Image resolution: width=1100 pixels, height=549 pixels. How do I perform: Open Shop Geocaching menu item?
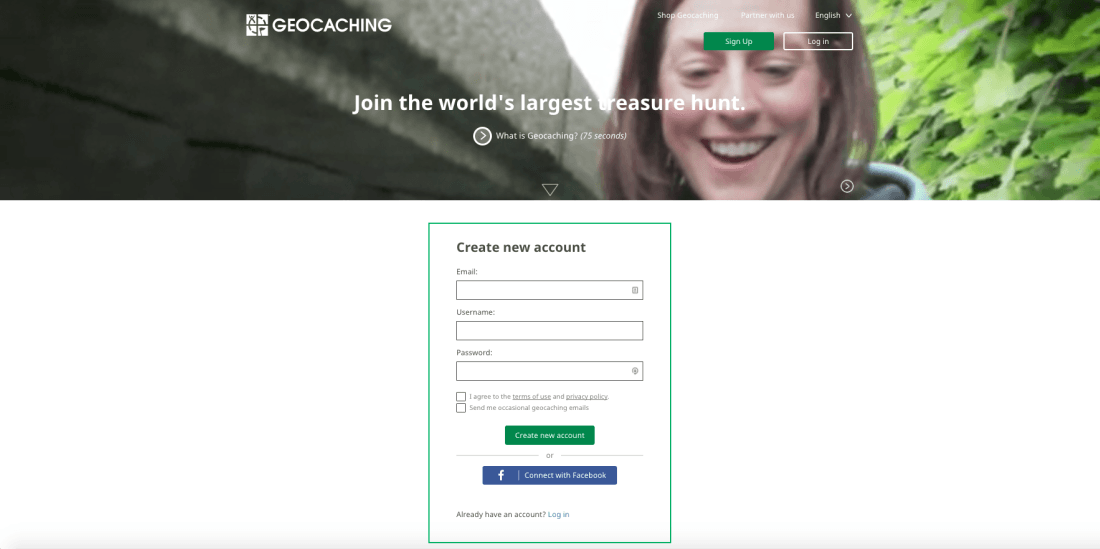click(x=688, y=15)
